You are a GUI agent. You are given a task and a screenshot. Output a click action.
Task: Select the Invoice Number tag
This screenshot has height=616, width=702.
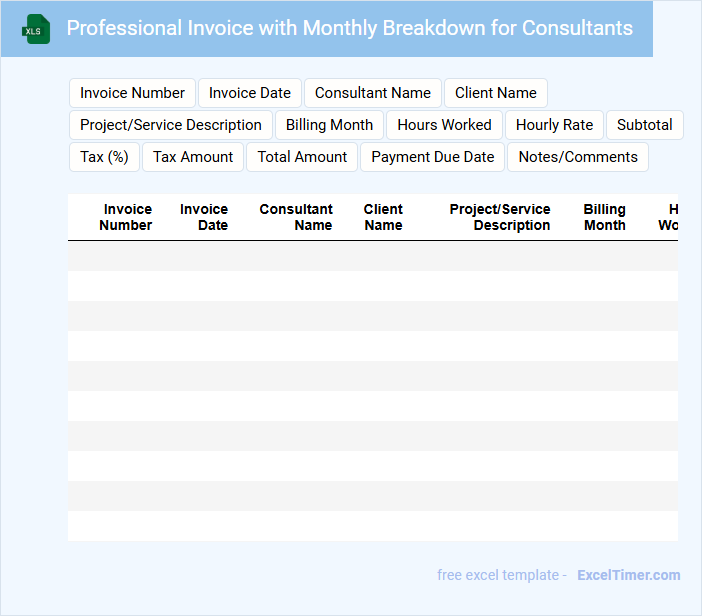(x=132, y=93)
